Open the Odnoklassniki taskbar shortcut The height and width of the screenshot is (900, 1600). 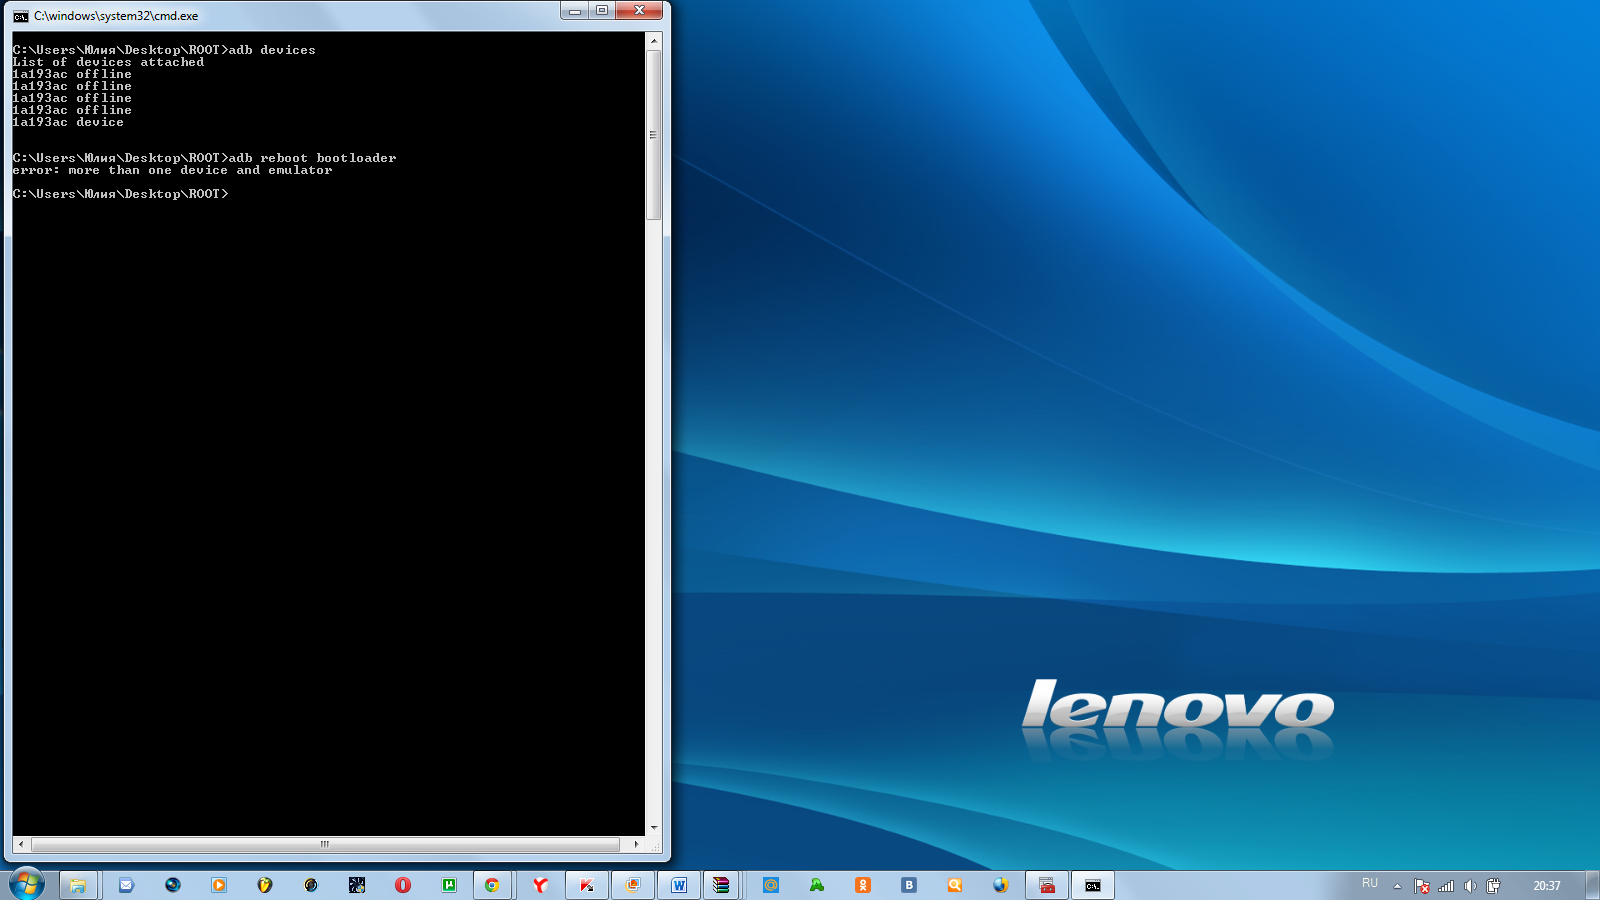coord(863,885)
